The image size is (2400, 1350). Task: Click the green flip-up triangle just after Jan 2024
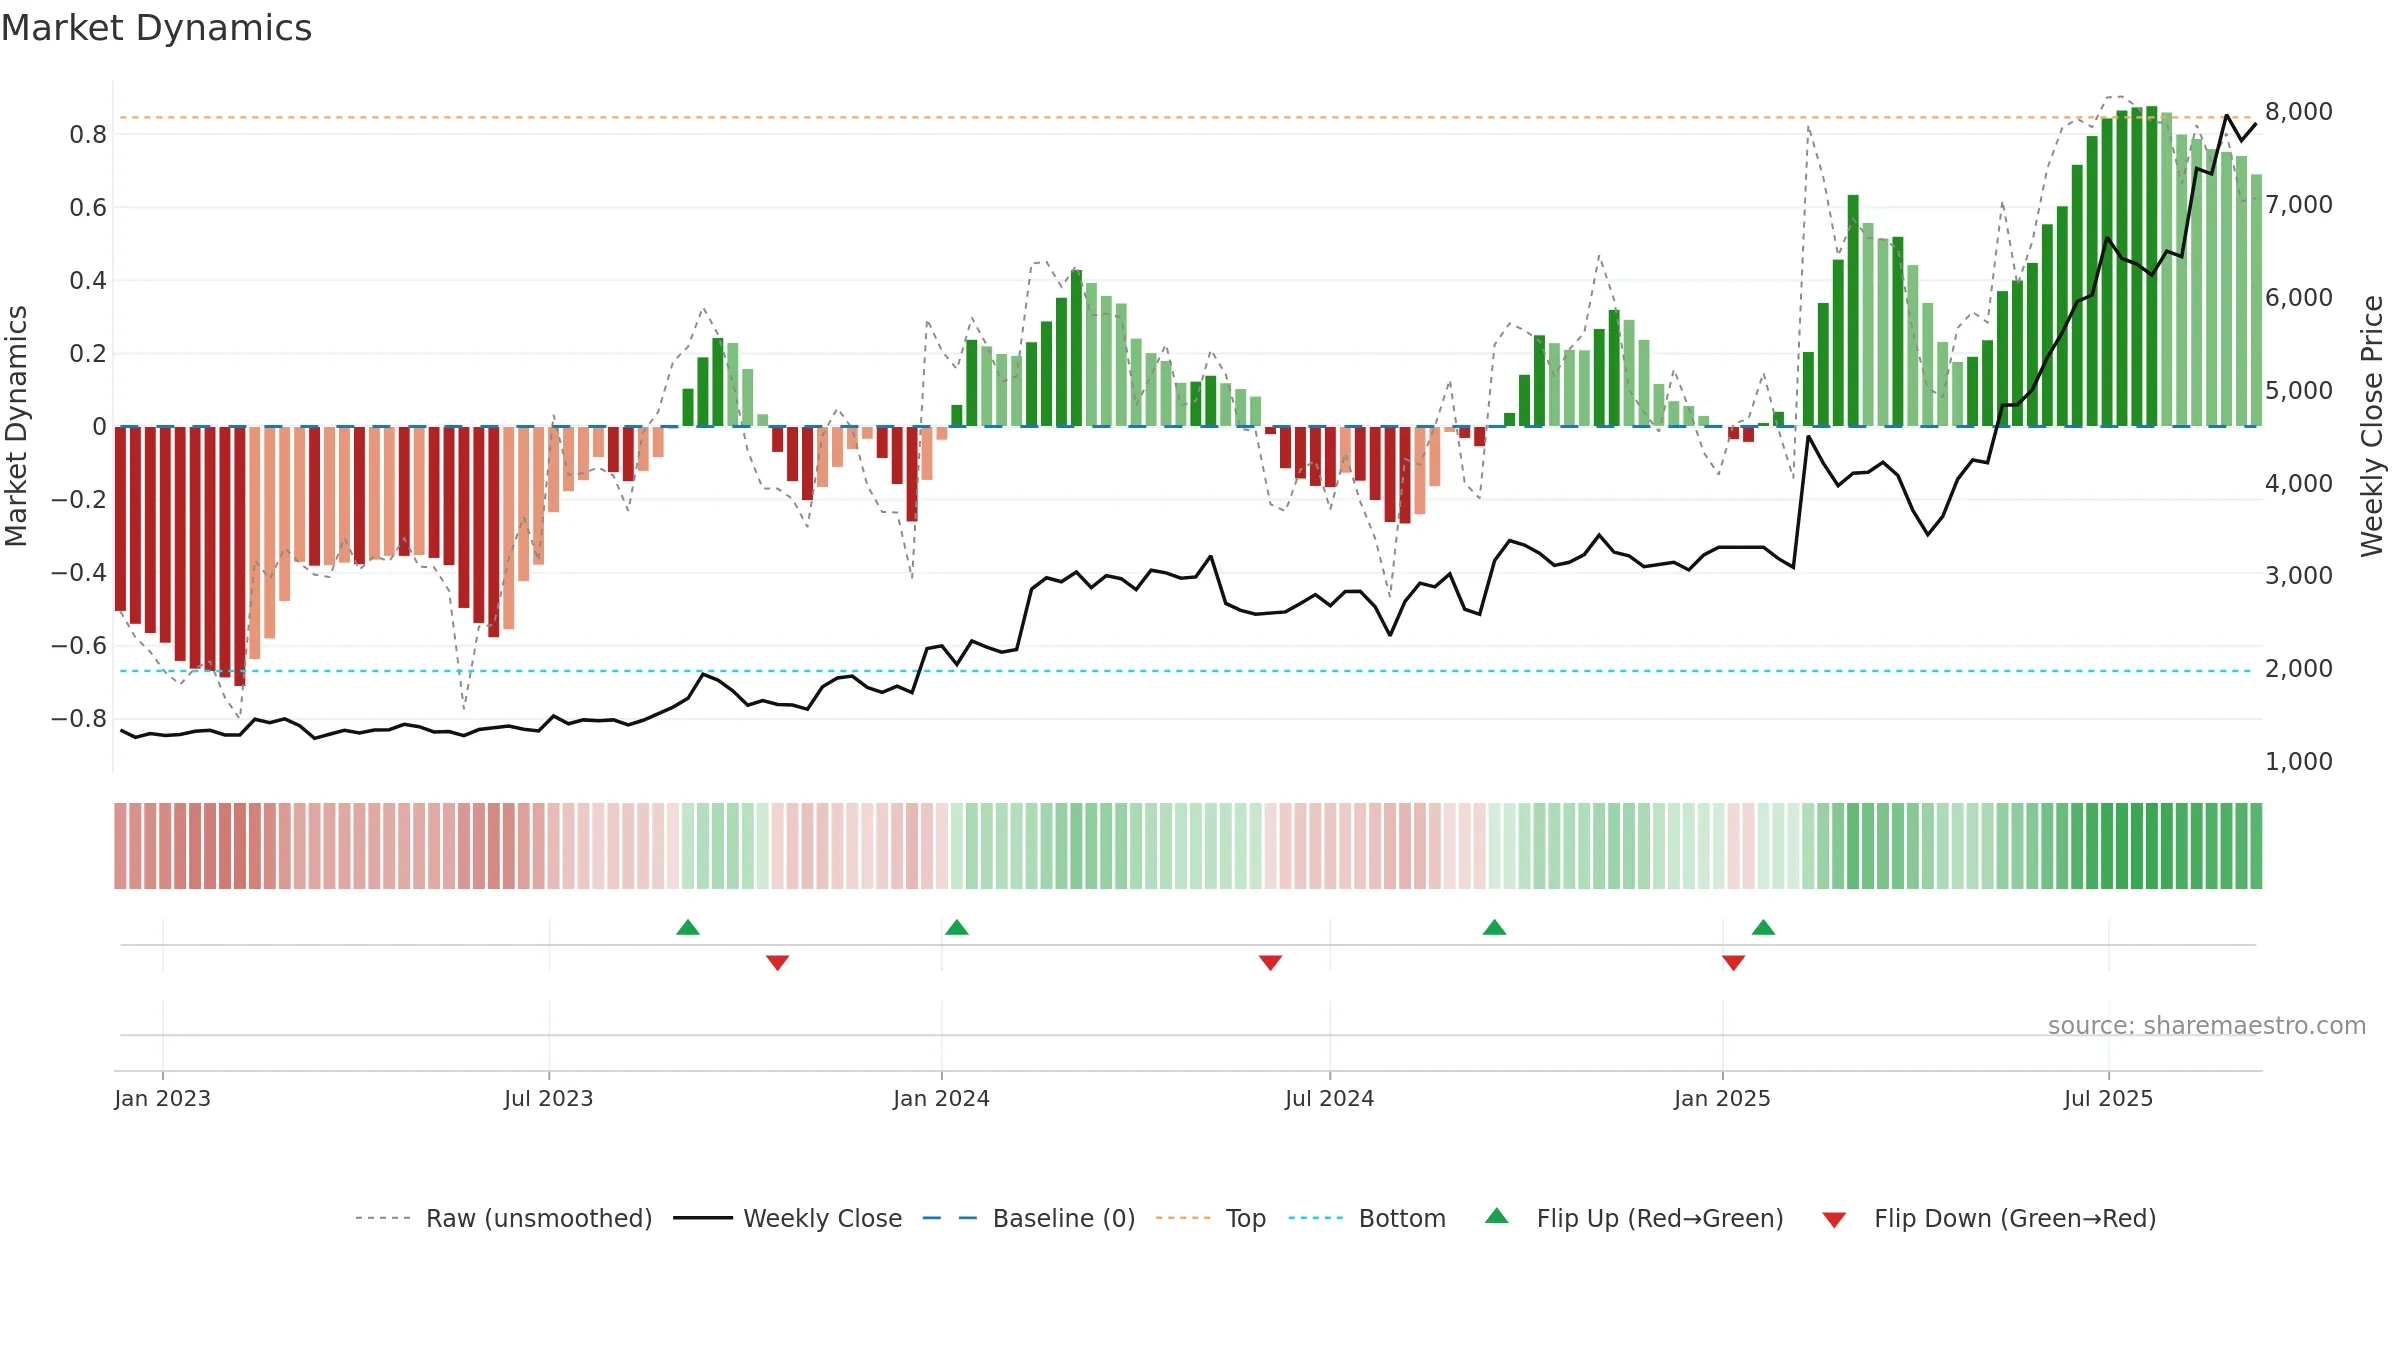[957, 927]
